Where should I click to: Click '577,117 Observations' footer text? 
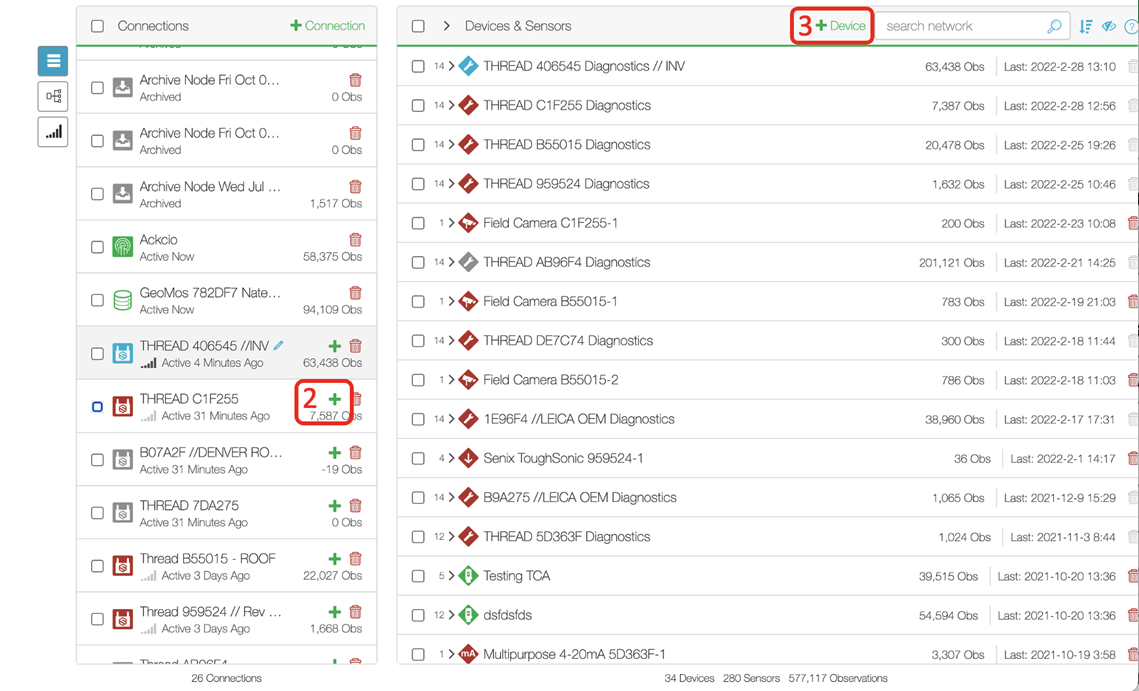click(838, 678)
